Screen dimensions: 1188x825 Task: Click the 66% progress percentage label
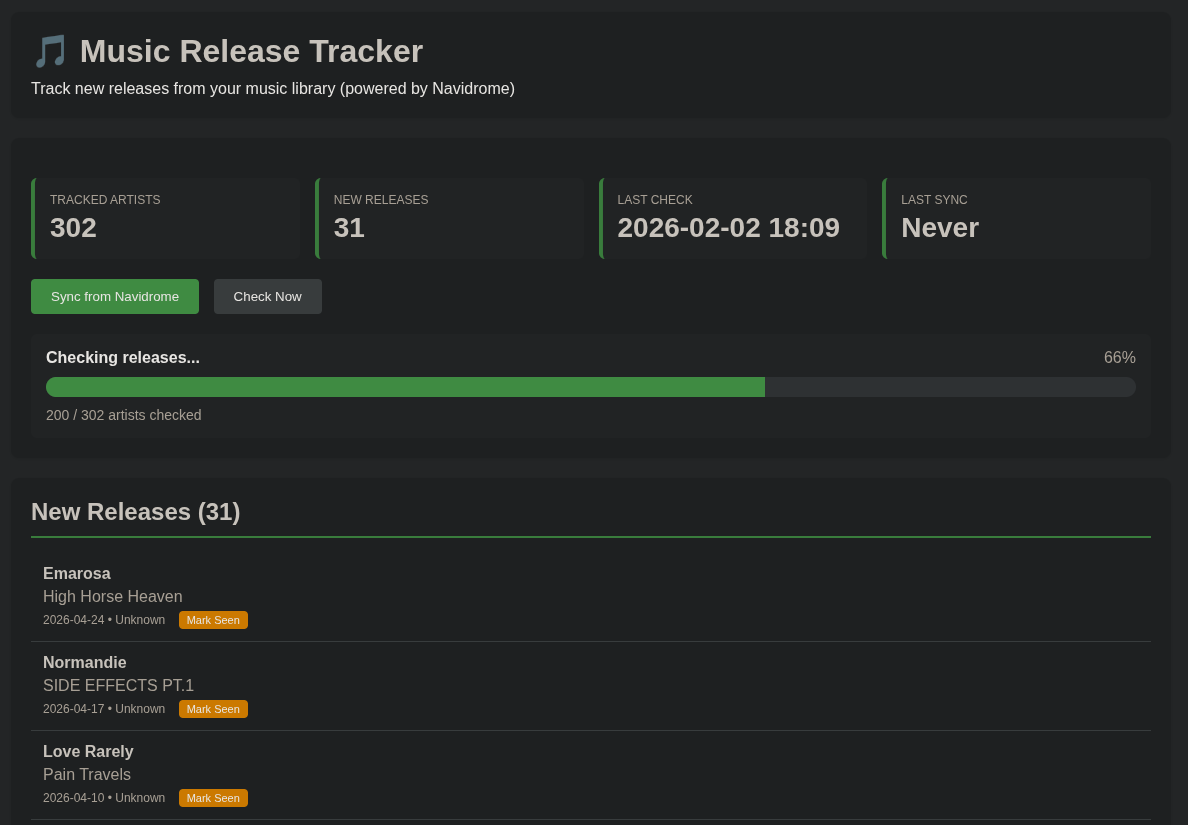tap(1119, 358)
